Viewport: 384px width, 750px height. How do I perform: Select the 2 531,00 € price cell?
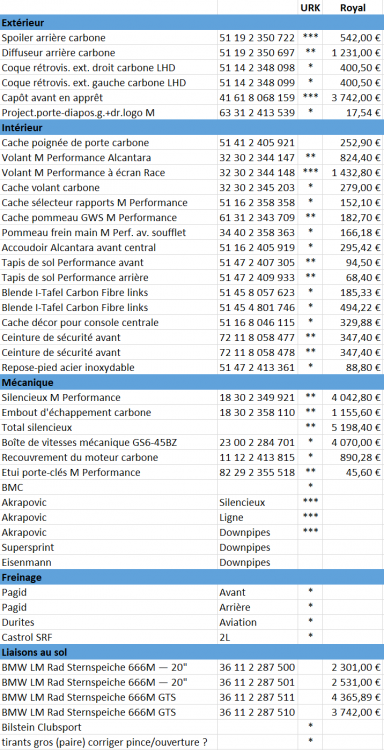(x=353, y=683)
